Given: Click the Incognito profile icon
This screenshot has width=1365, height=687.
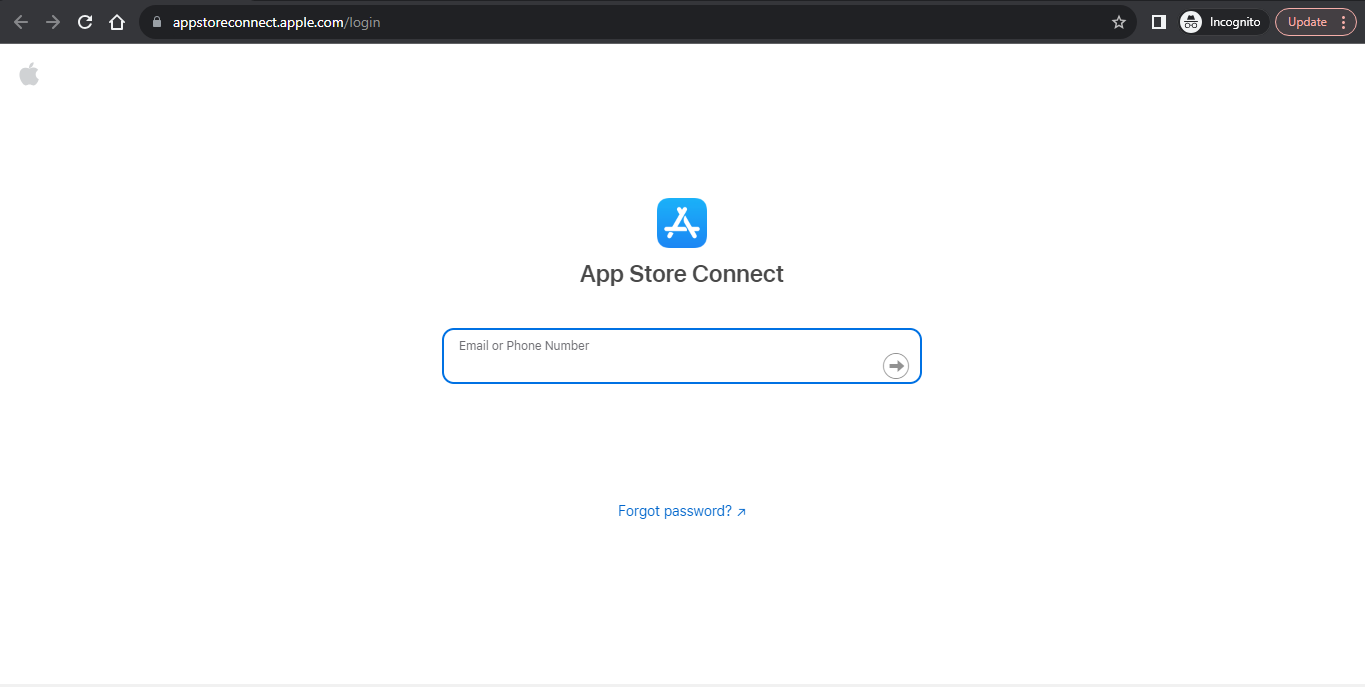Looking at the screenshot, I should click(1189, 21).
